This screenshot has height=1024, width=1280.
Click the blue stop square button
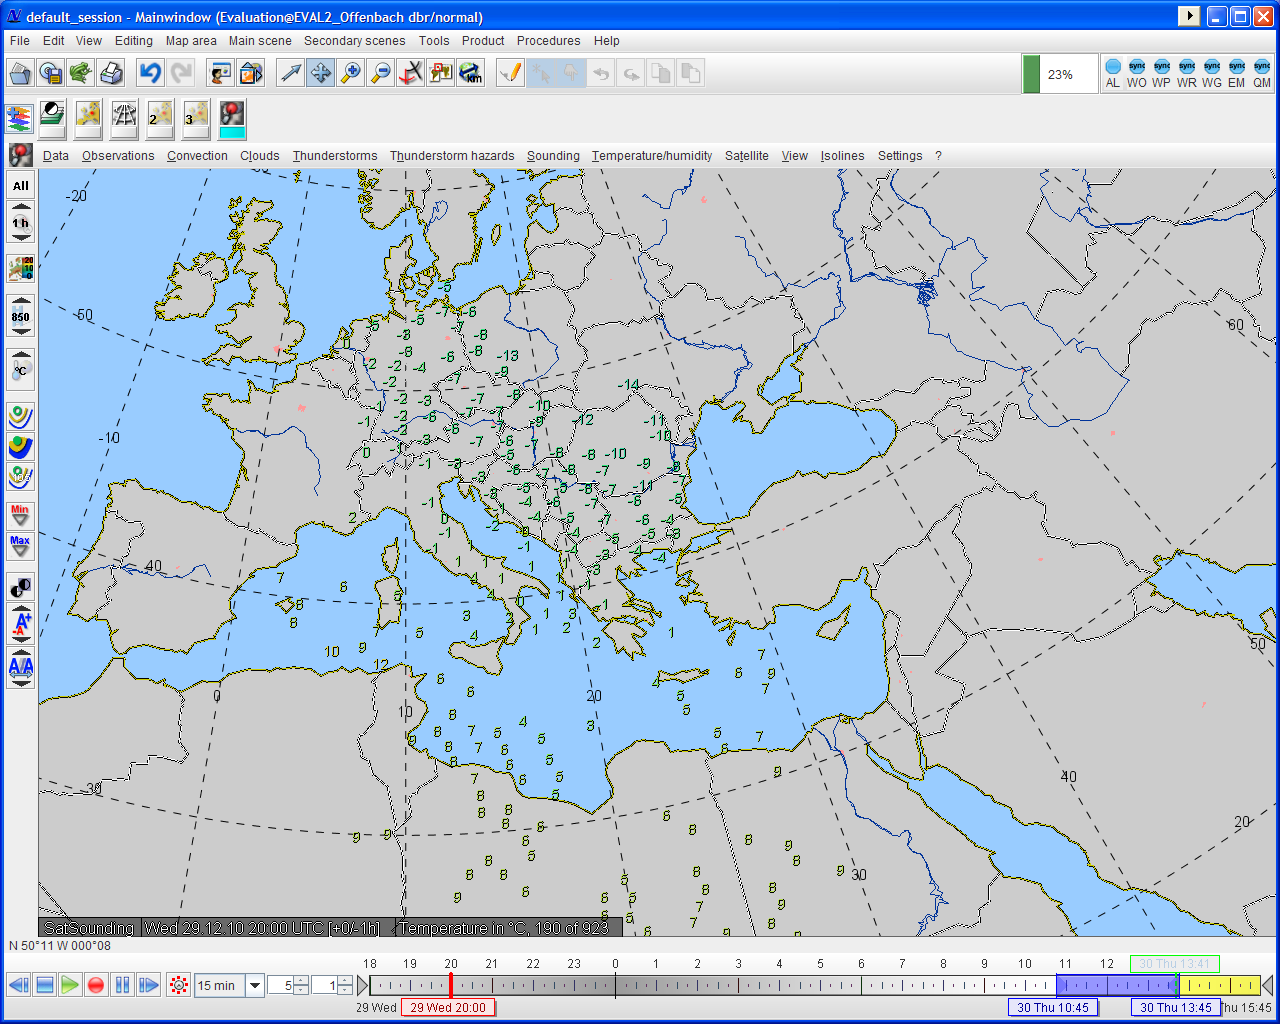click(x=45, y=985)
